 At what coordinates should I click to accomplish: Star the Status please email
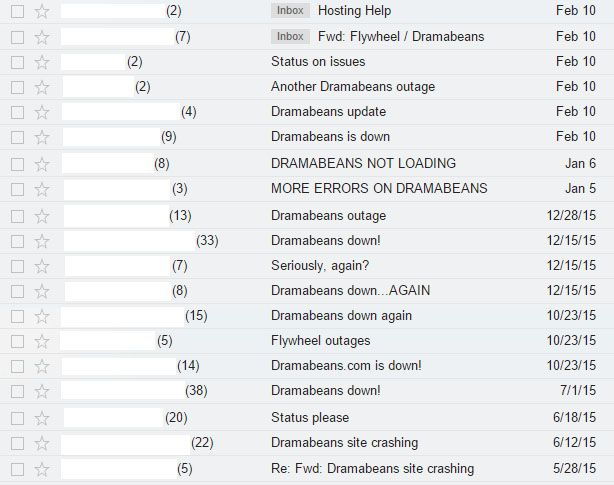click(x=42, y=419)
